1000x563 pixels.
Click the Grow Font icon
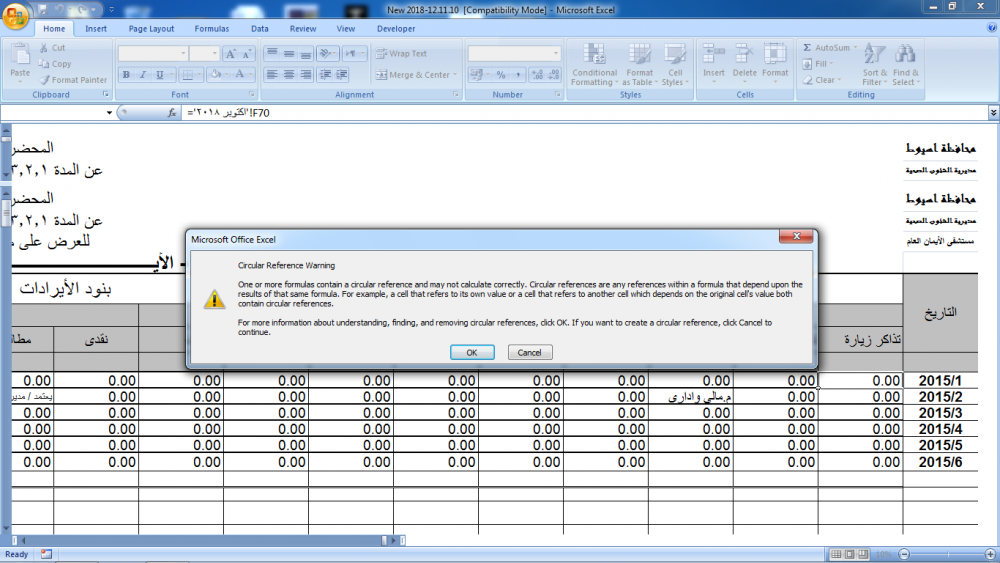tap(231, 54)
